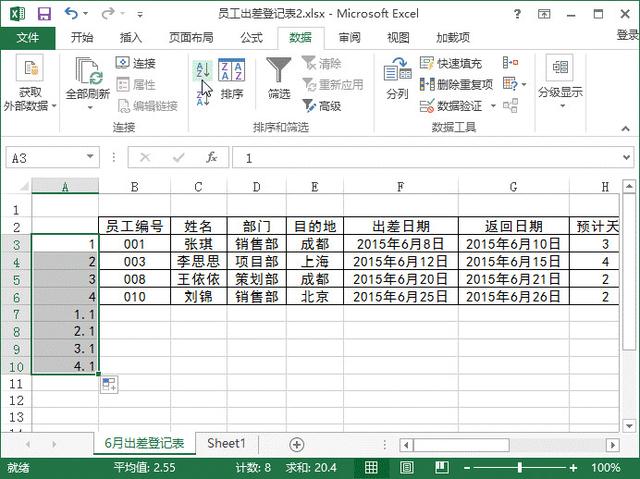Viewport: 640px width, 479px height.
Task: Click the zoom slider handle
Action: [520, 468]
